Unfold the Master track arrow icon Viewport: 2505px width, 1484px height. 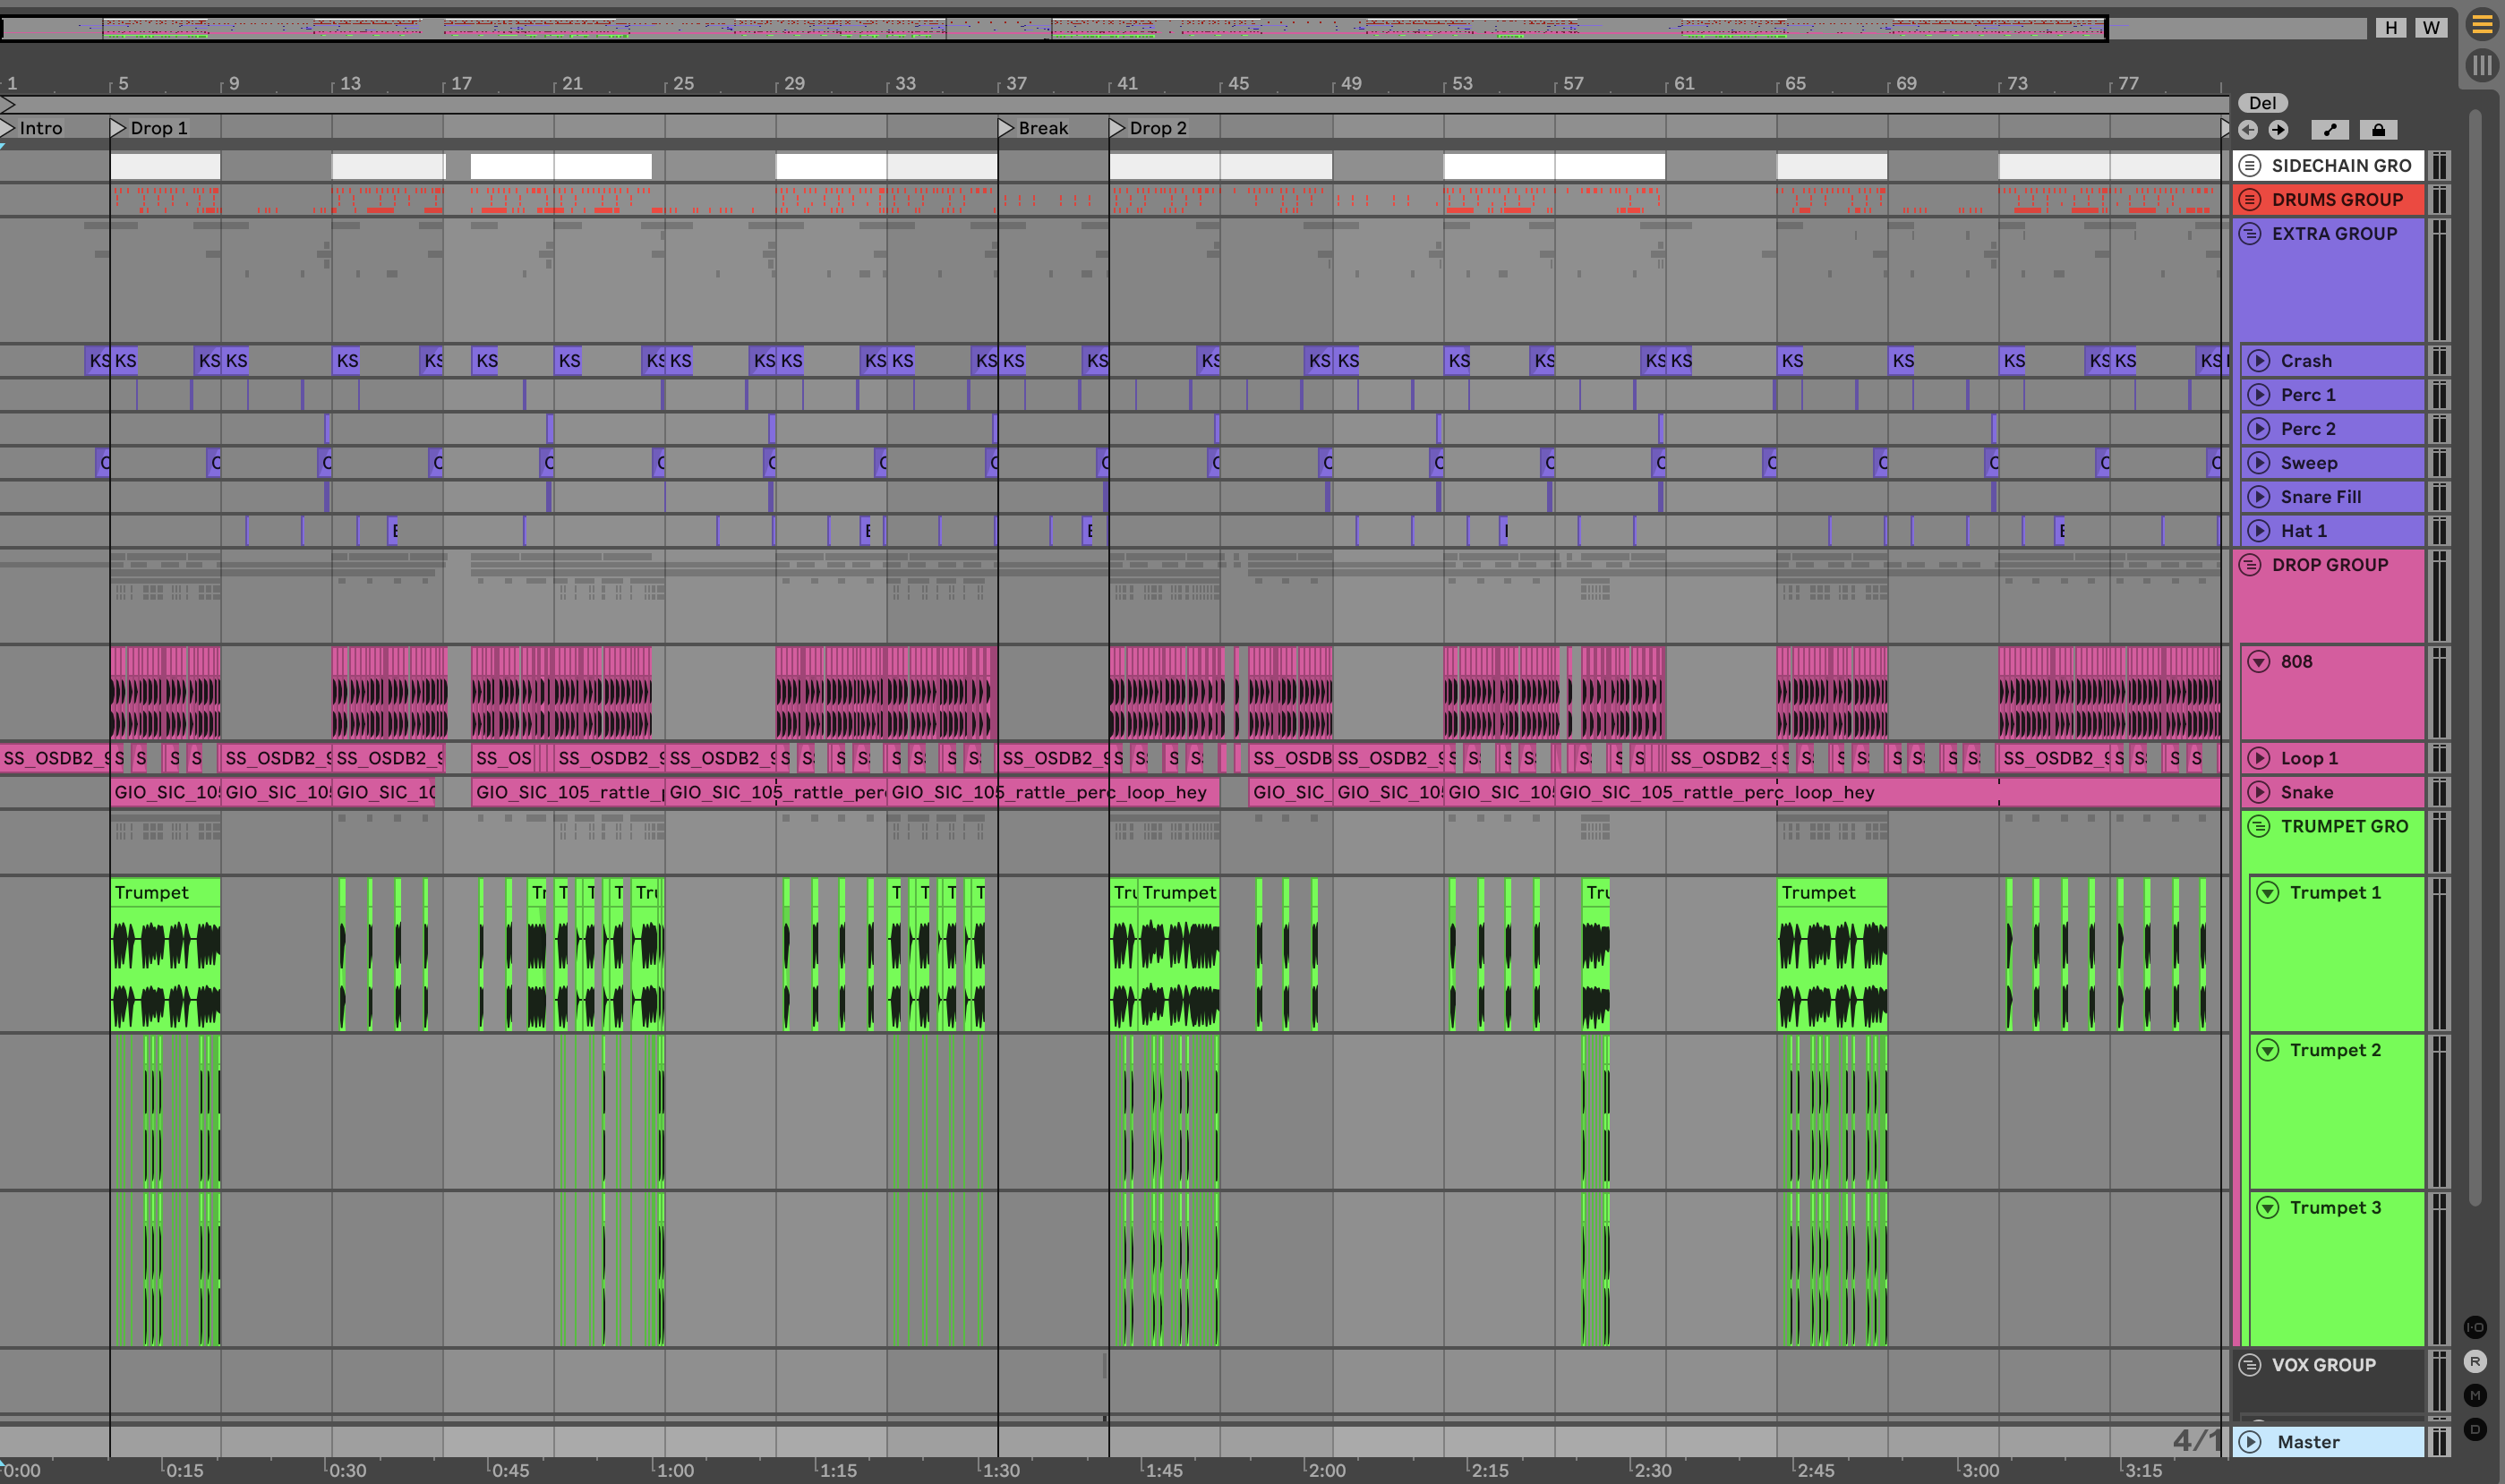(x=2250, y=1442)
